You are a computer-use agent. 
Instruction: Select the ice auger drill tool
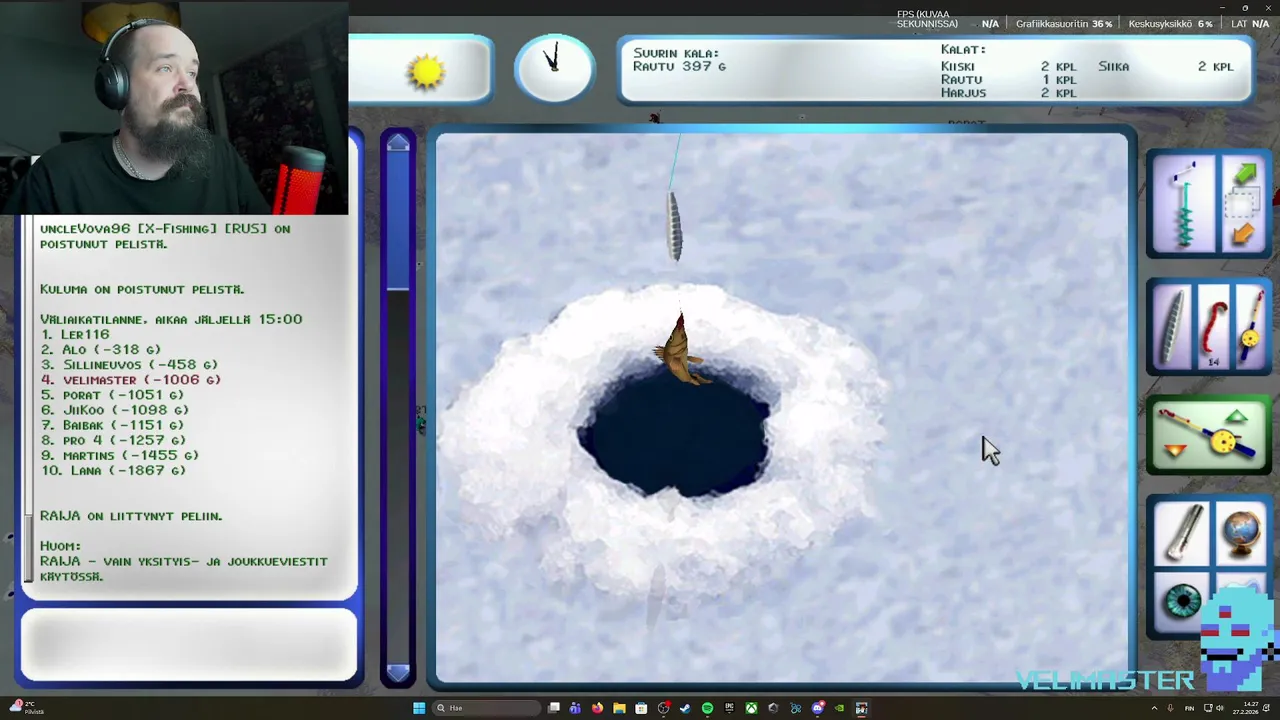[x=1185, y=205]
